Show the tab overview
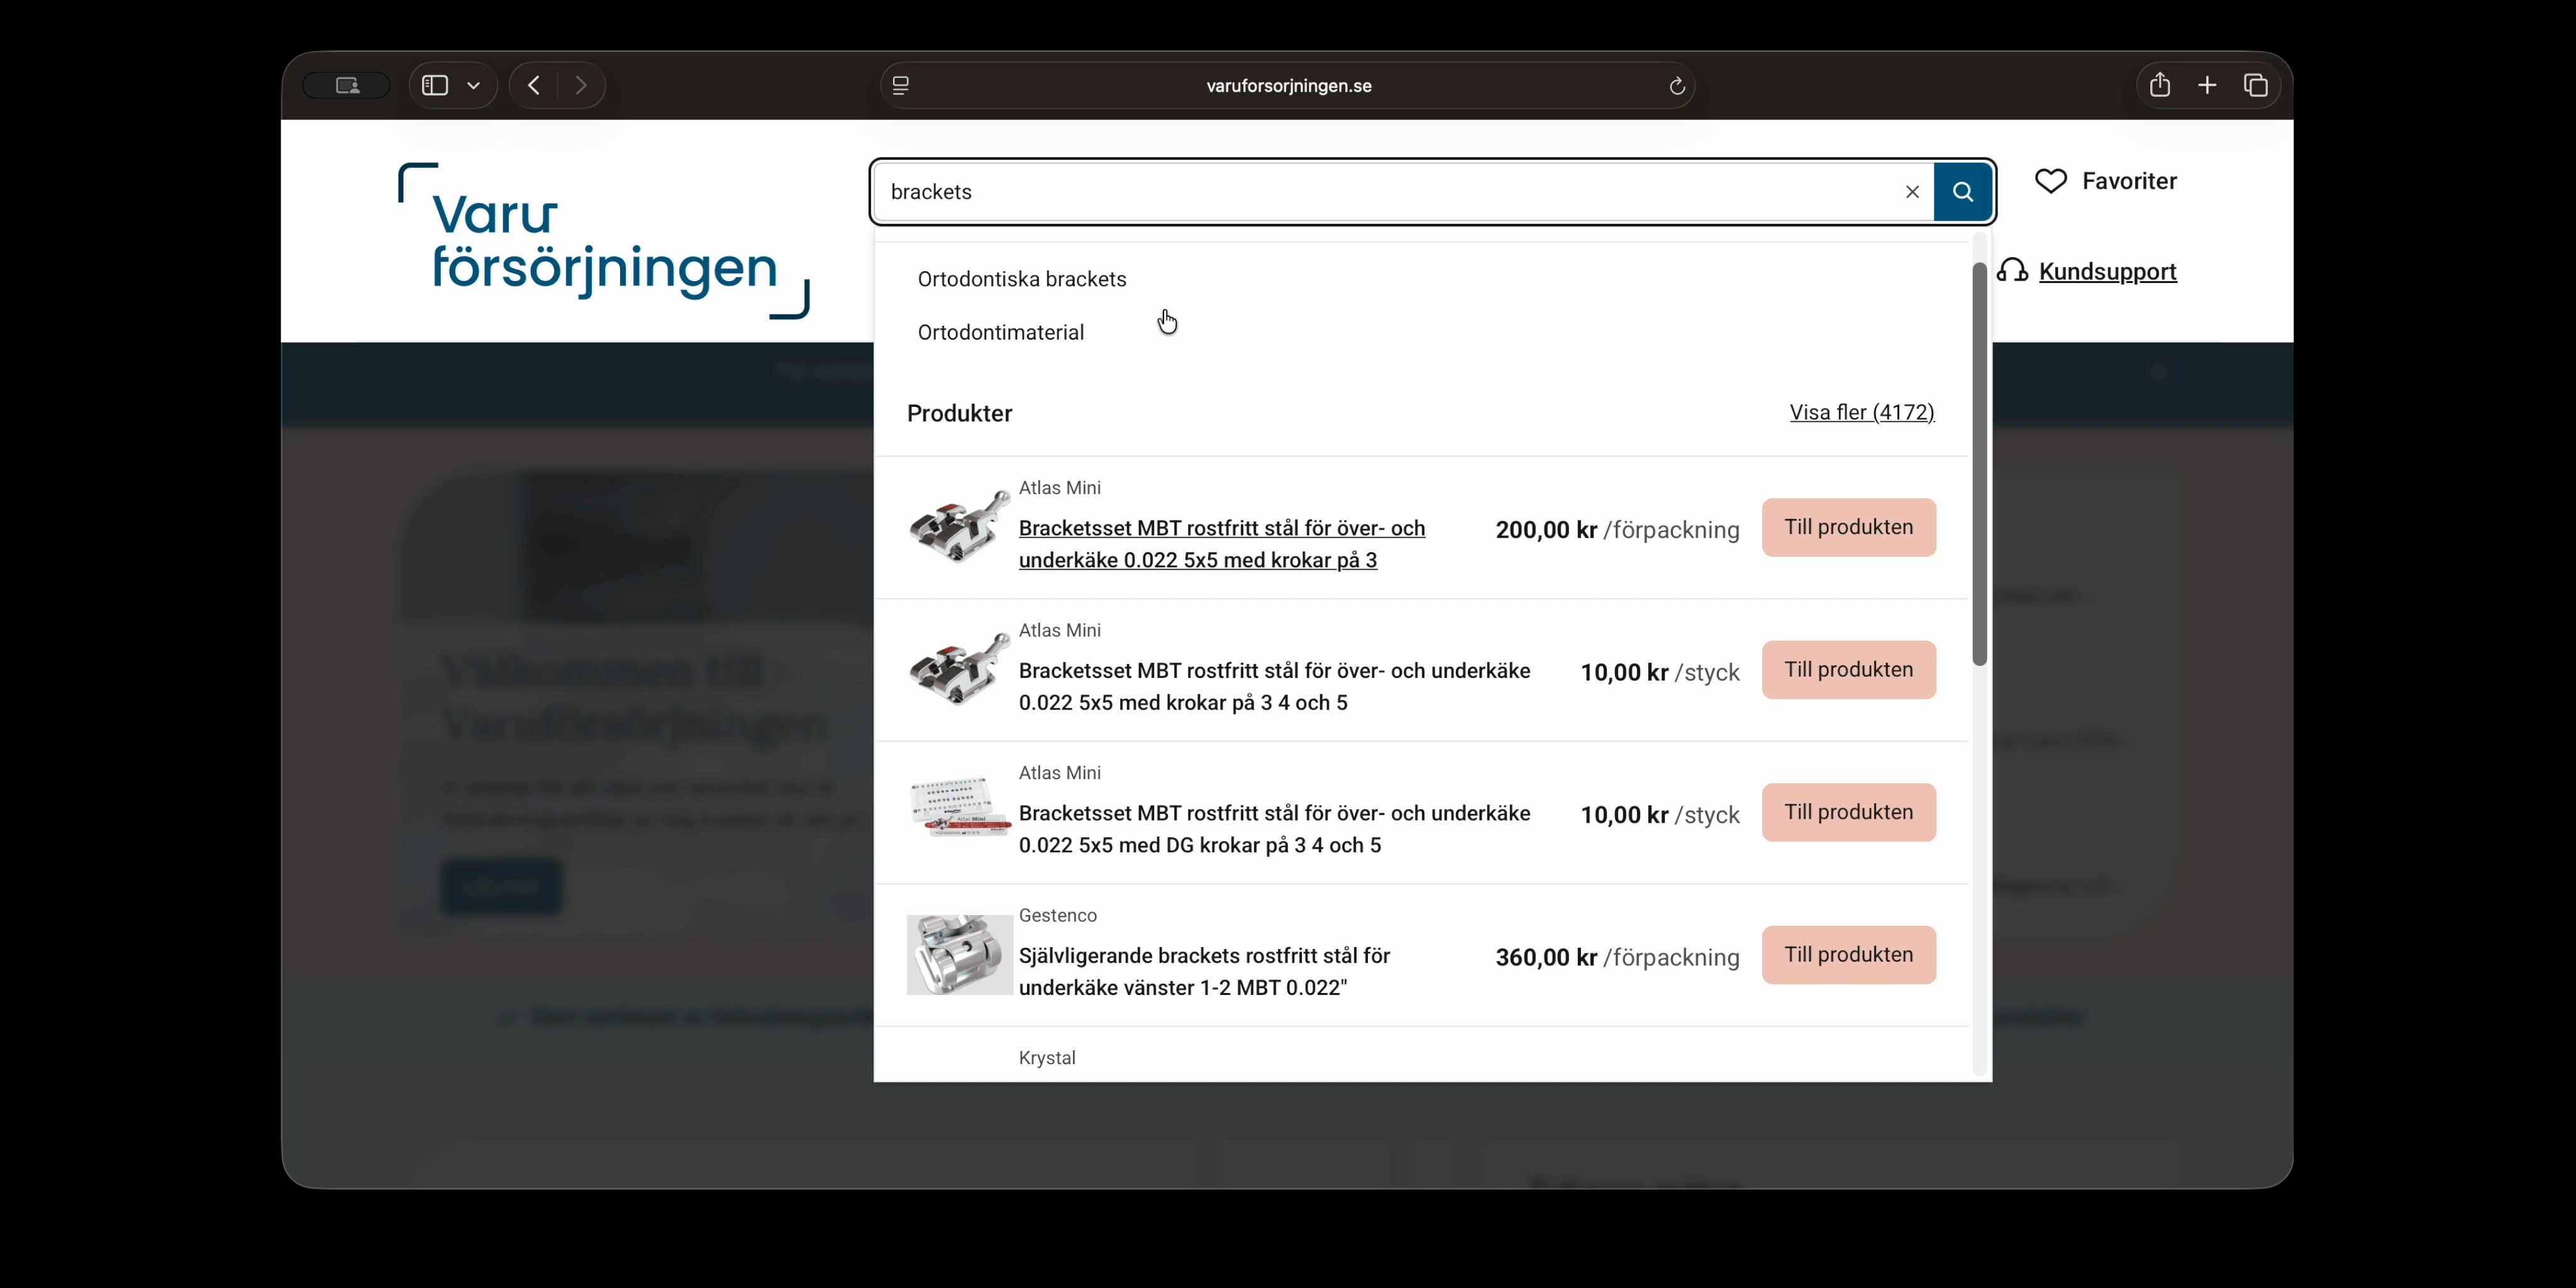Screen dimensions: 2576x1288 click(2255, 85)
